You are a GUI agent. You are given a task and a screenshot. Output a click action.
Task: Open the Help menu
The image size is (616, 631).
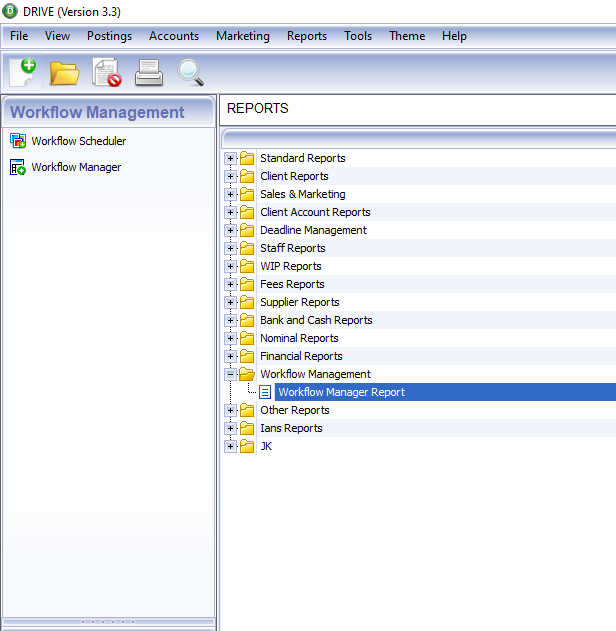click(454, 36)
